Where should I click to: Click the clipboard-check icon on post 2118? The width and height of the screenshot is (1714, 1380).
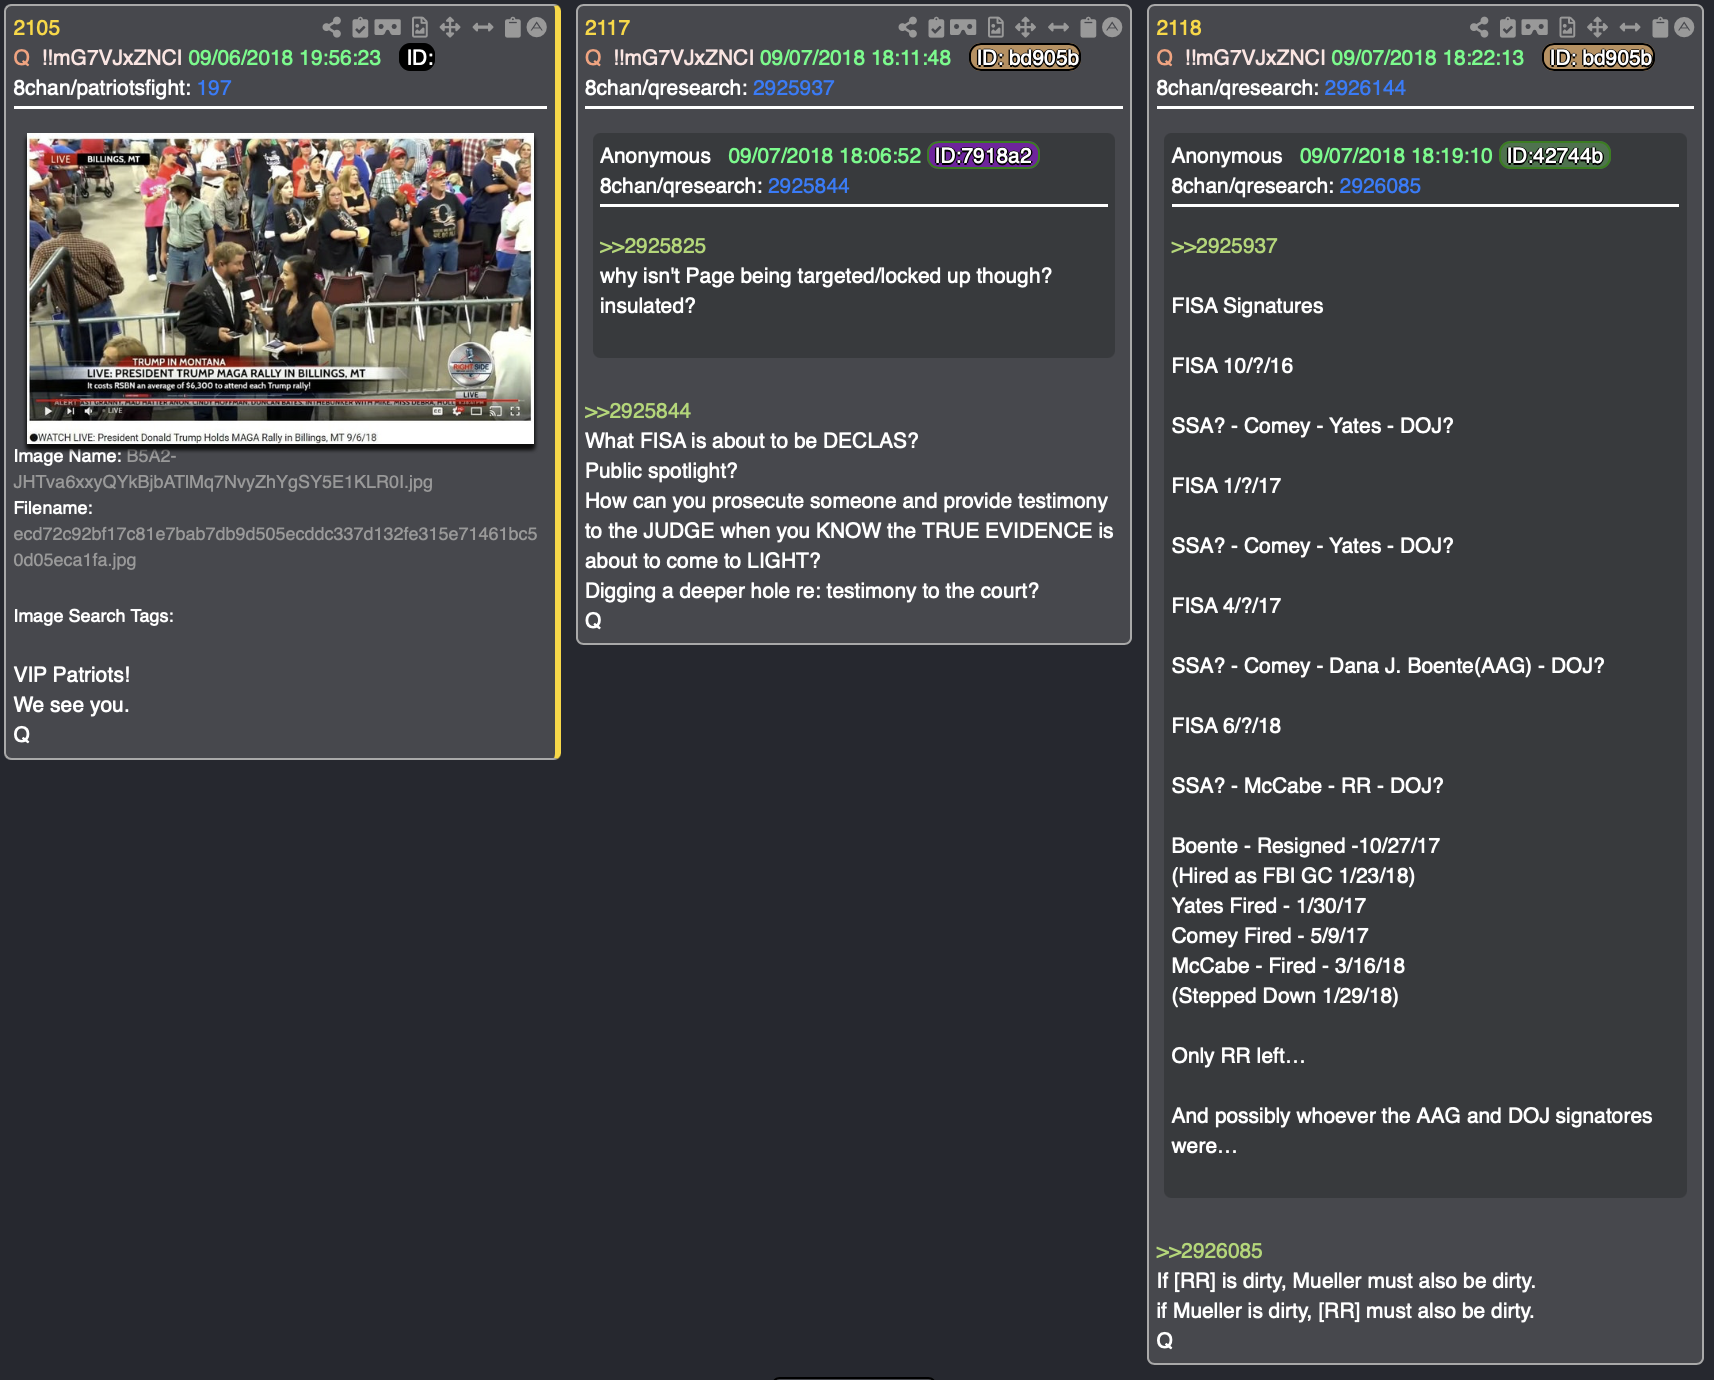(1508, 28)
